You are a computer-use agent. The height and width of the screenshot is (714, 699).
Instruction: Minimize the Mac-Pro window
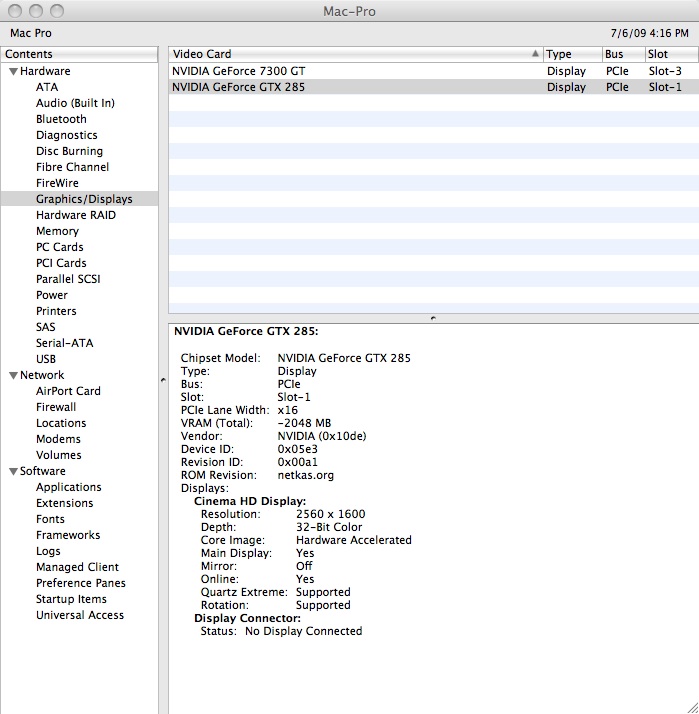(36, 11)
